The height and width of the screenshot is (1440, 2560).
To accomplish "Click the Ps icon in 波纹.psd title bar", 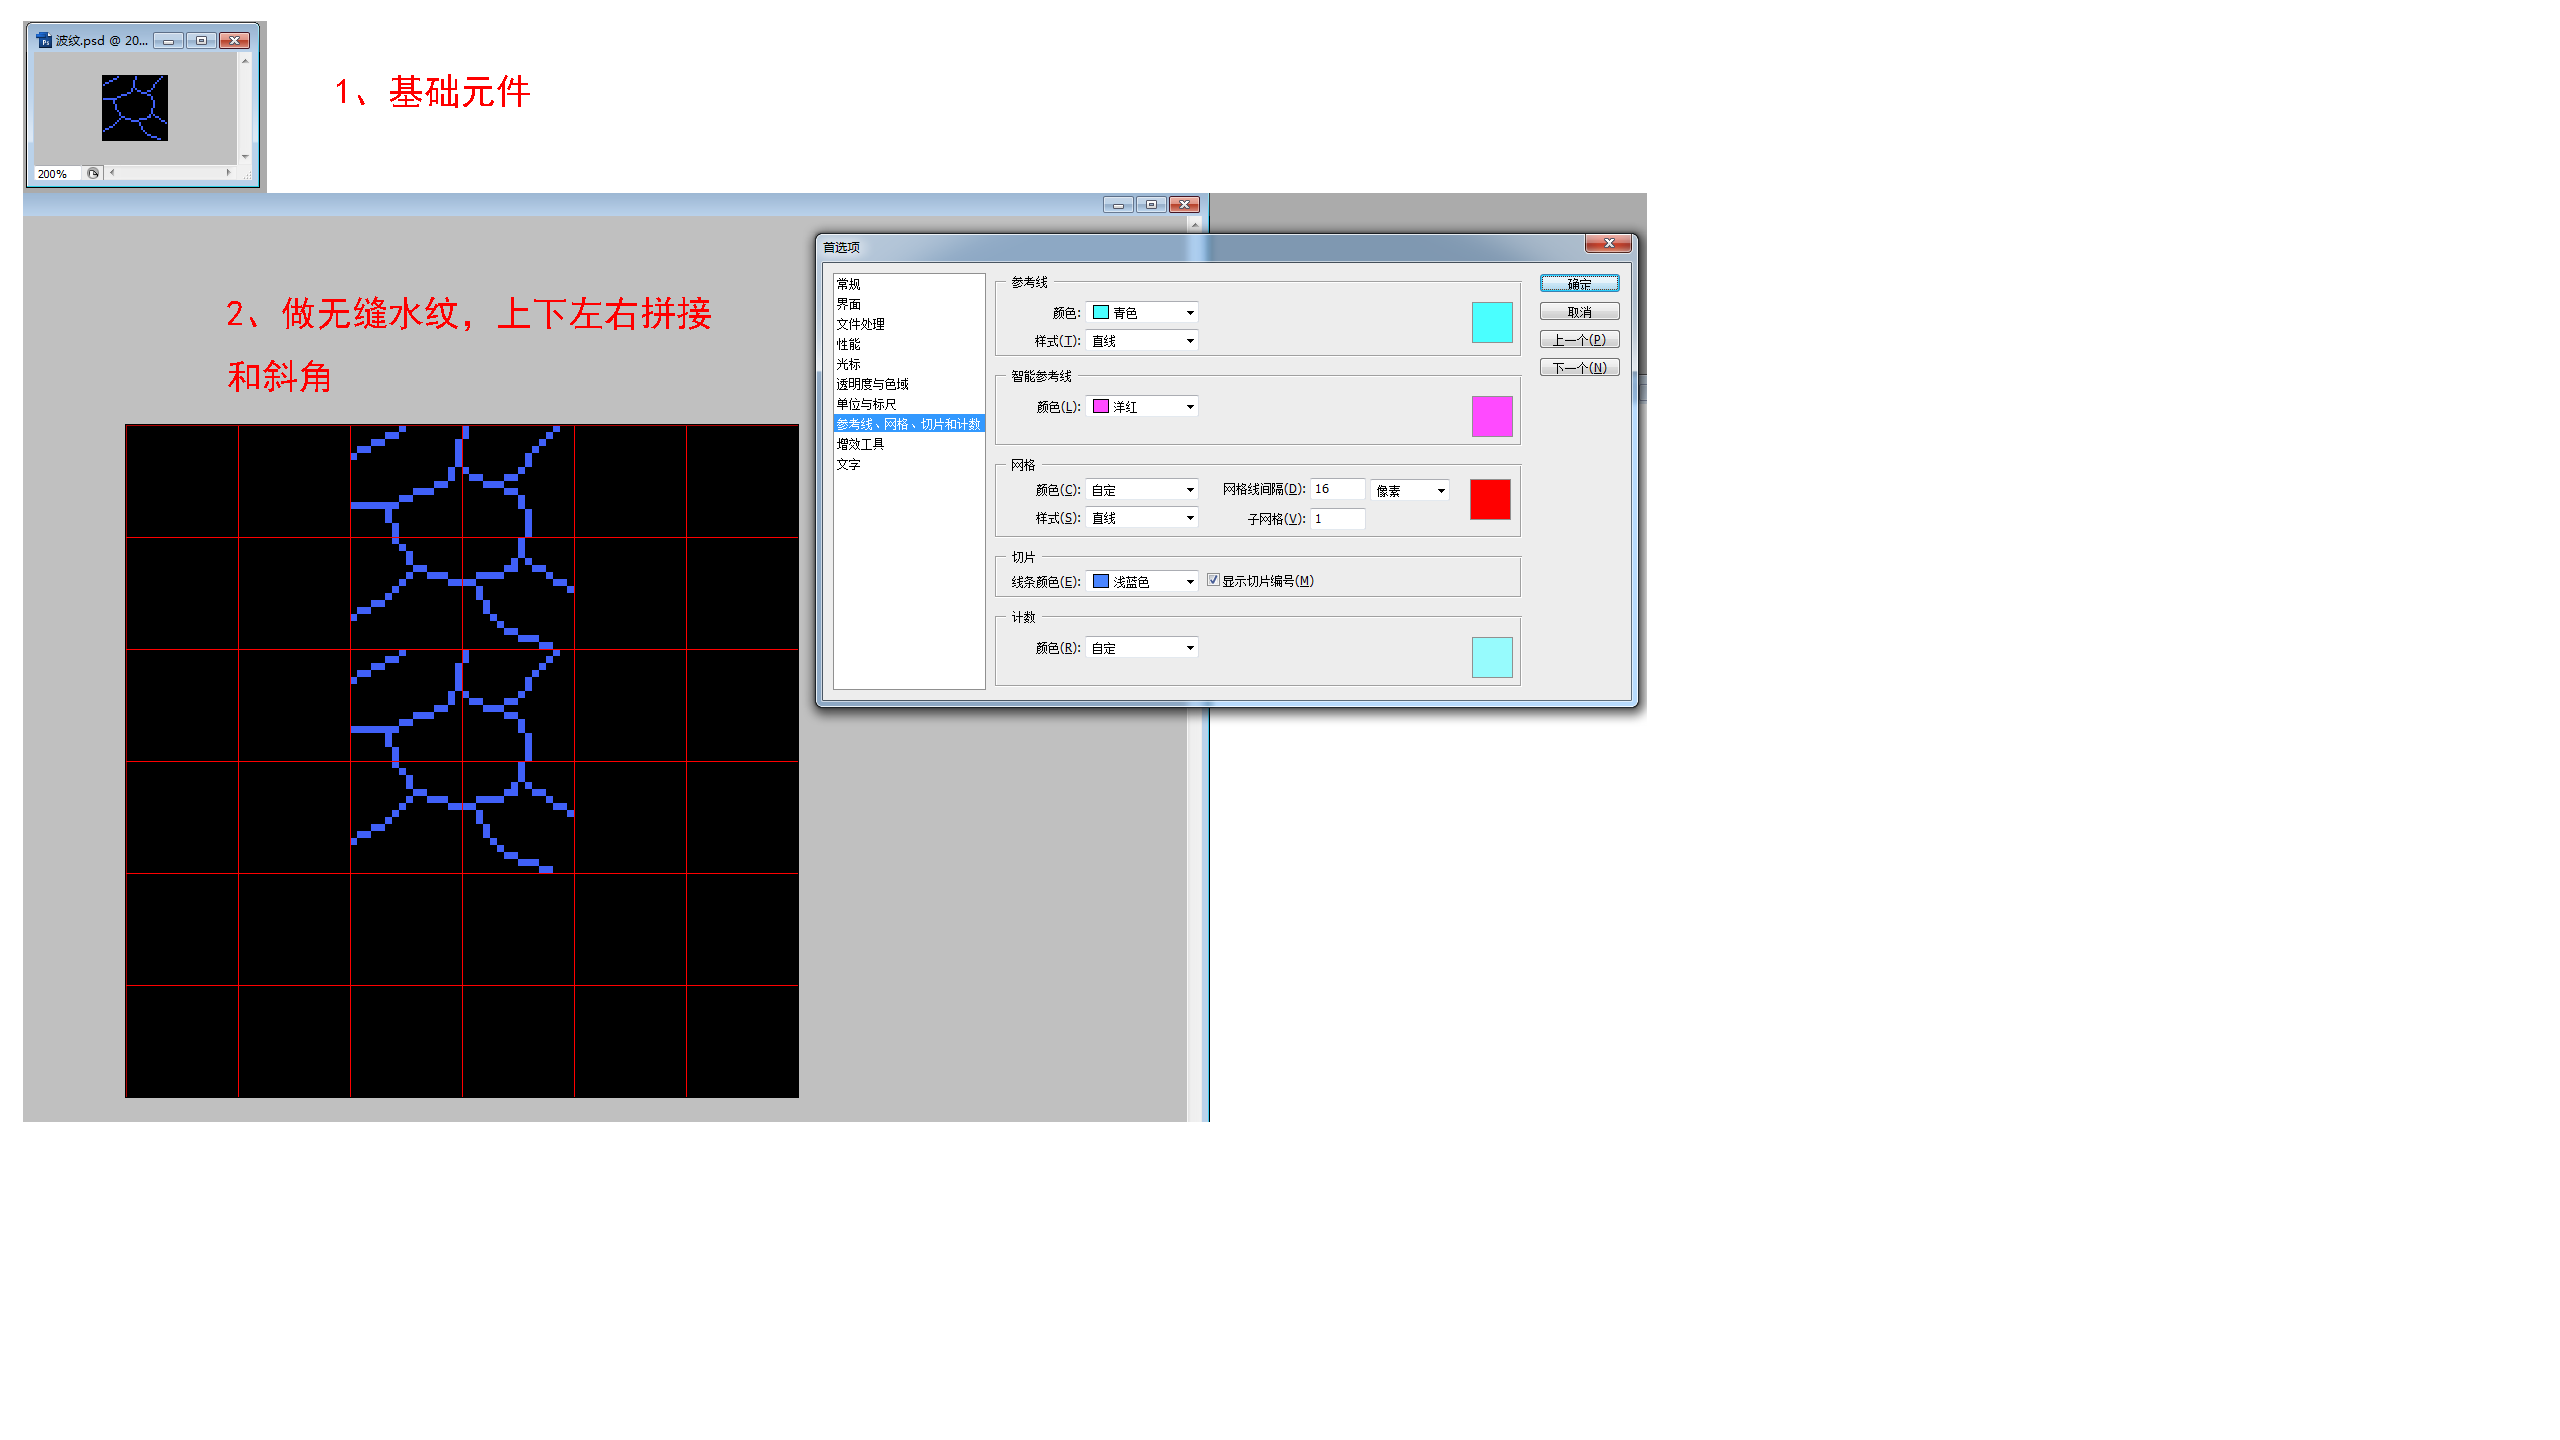I will point(44,41).
